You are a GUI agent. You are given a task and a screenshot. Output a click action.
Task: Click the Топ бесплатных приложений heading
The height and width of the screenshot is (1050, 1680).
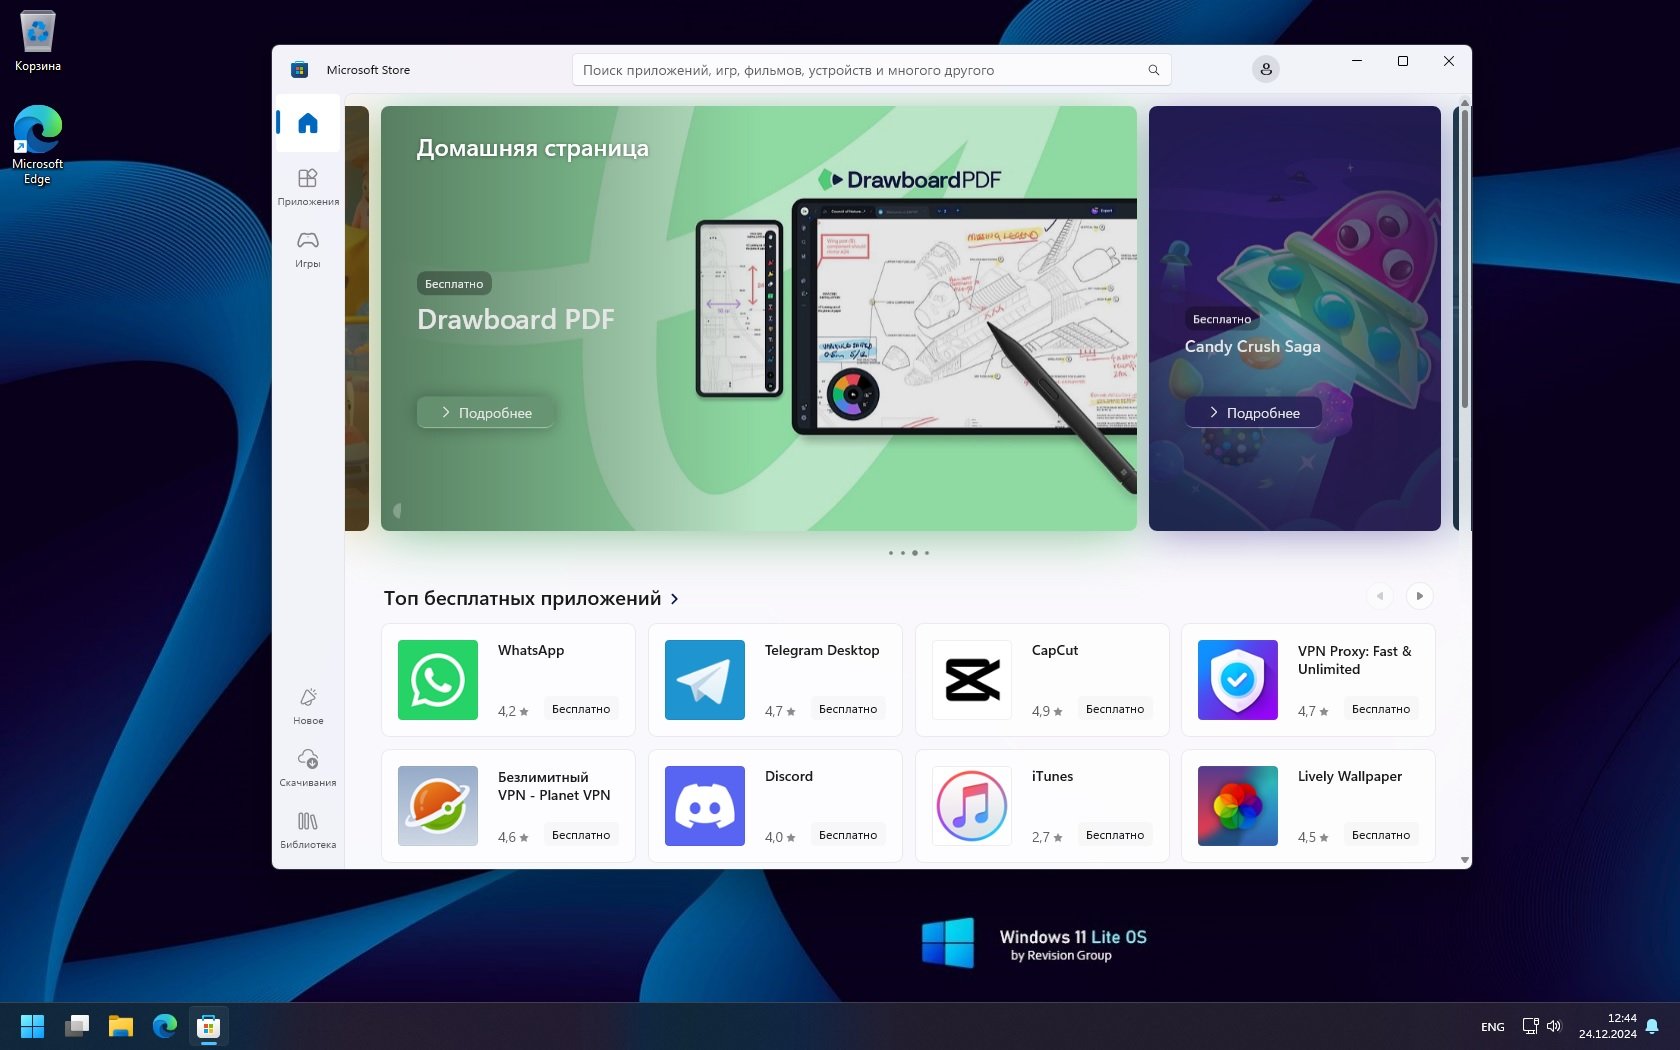[522, 598]
